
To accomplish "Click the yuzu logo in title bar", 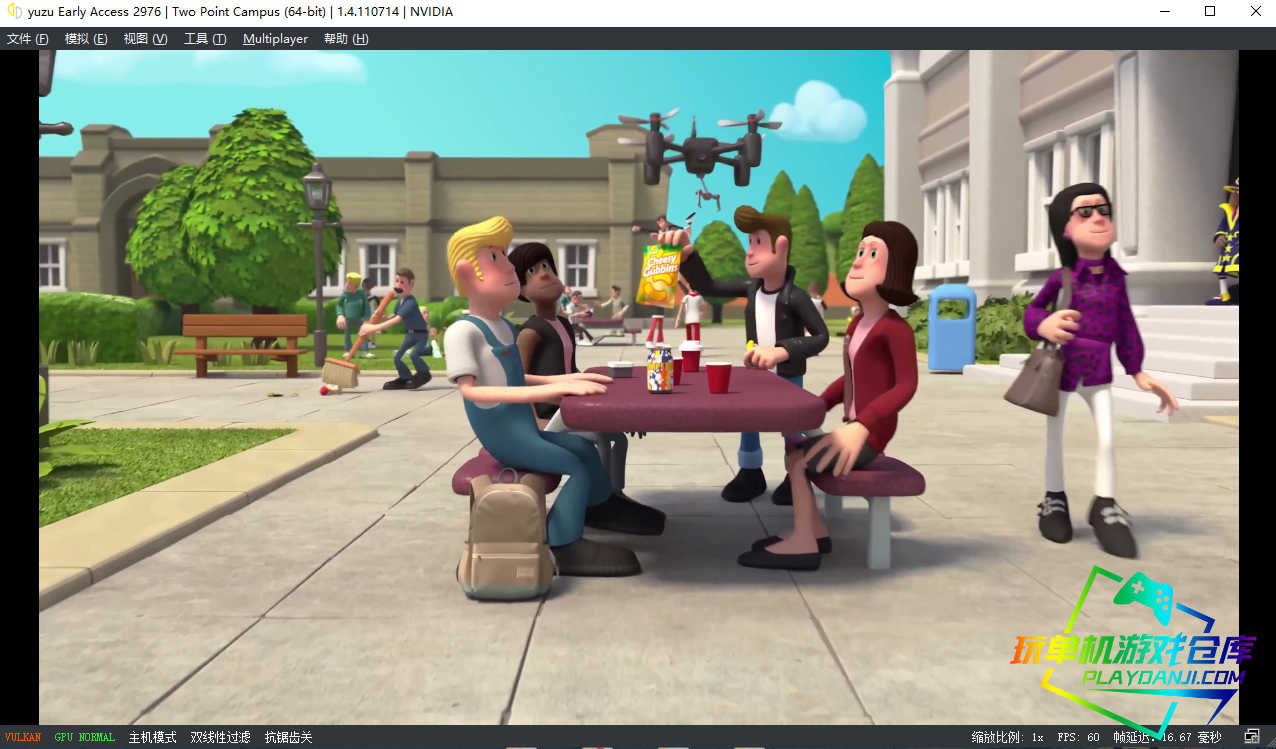I will point(14,12).
